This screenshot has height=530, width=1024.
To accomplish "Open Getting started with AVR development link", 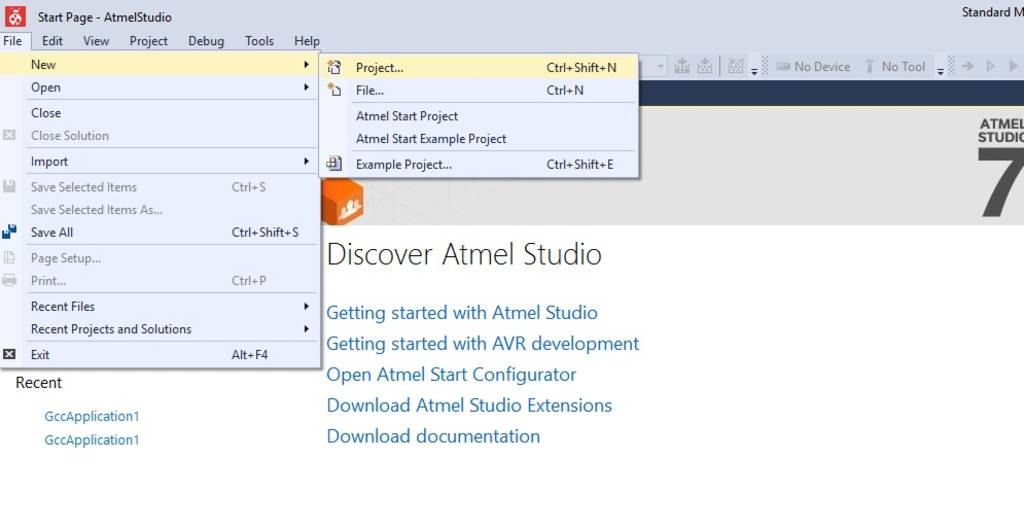I will point(483,343).
